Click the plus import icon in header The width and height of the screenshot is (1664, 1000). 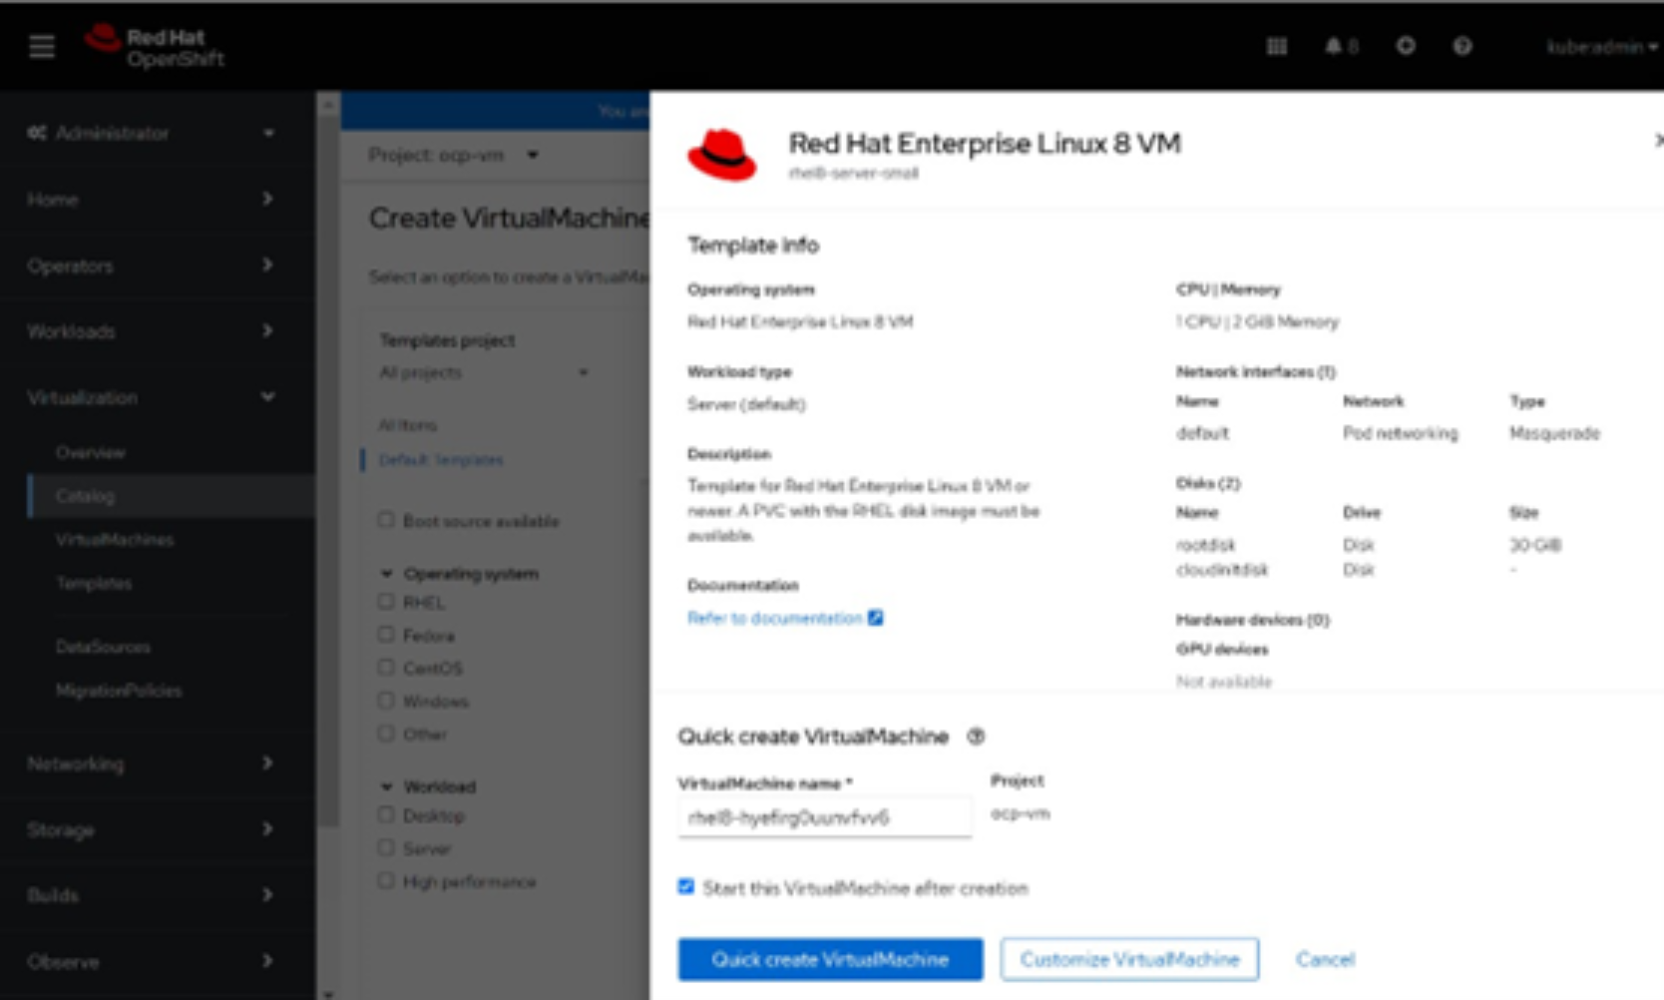tap(1405, 46)
